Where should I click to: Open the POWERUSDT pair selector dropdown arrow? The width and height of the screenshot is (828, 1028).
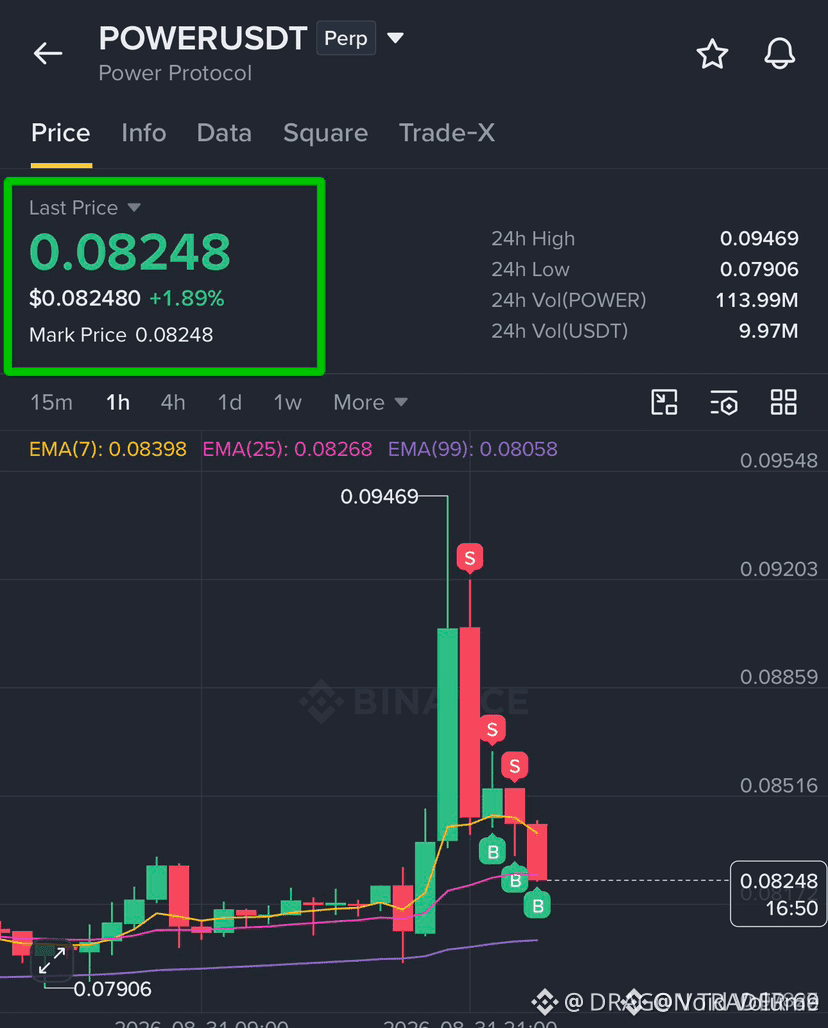pos(395,38)
